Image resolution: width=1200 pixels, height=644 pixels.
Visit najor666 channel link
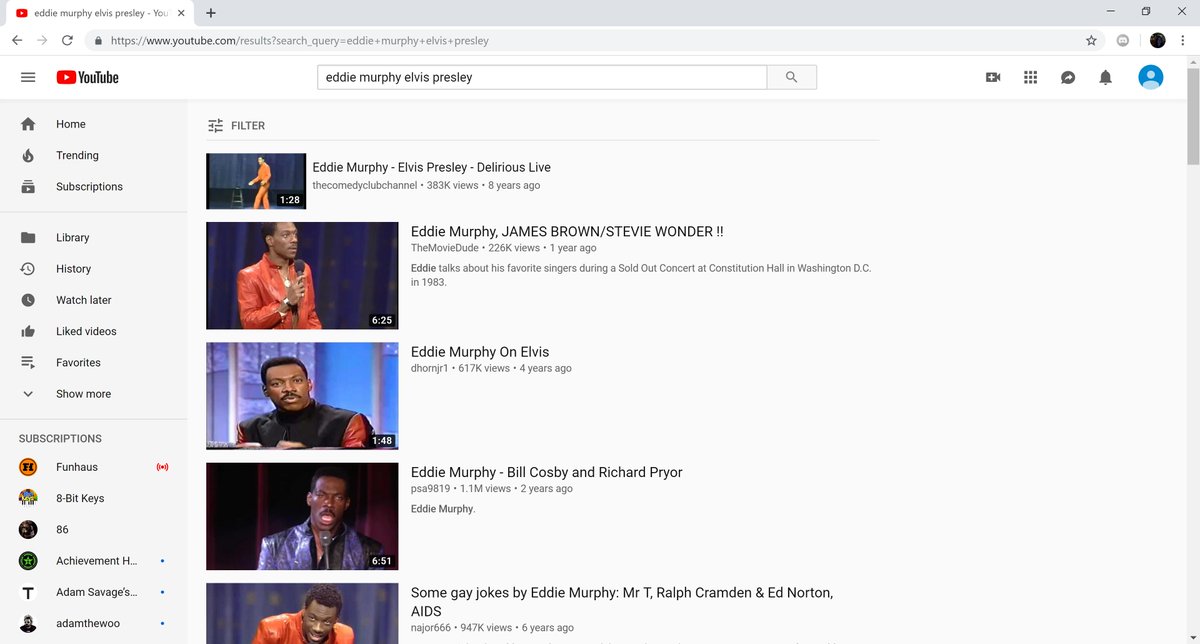pyautogui.click(x=432, y=628)
